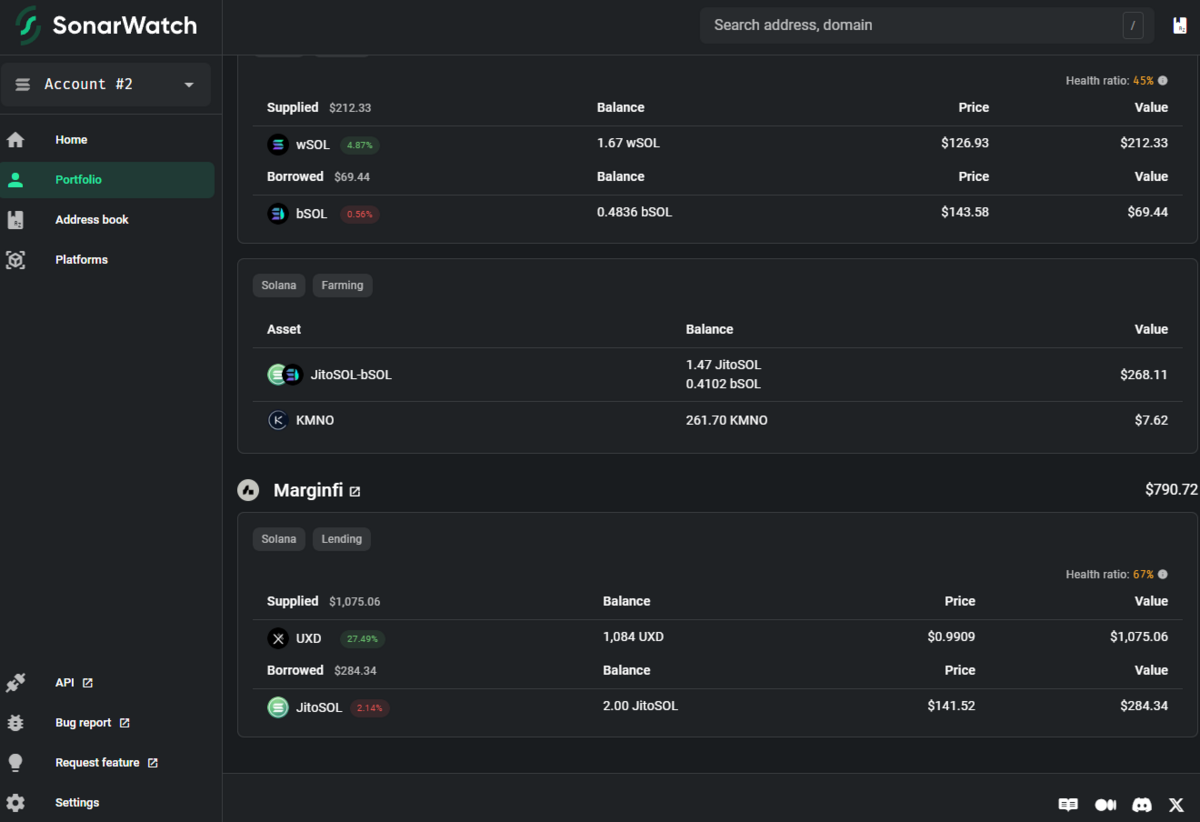Open the API external link

pyautogui.click(x=74, y=683)
